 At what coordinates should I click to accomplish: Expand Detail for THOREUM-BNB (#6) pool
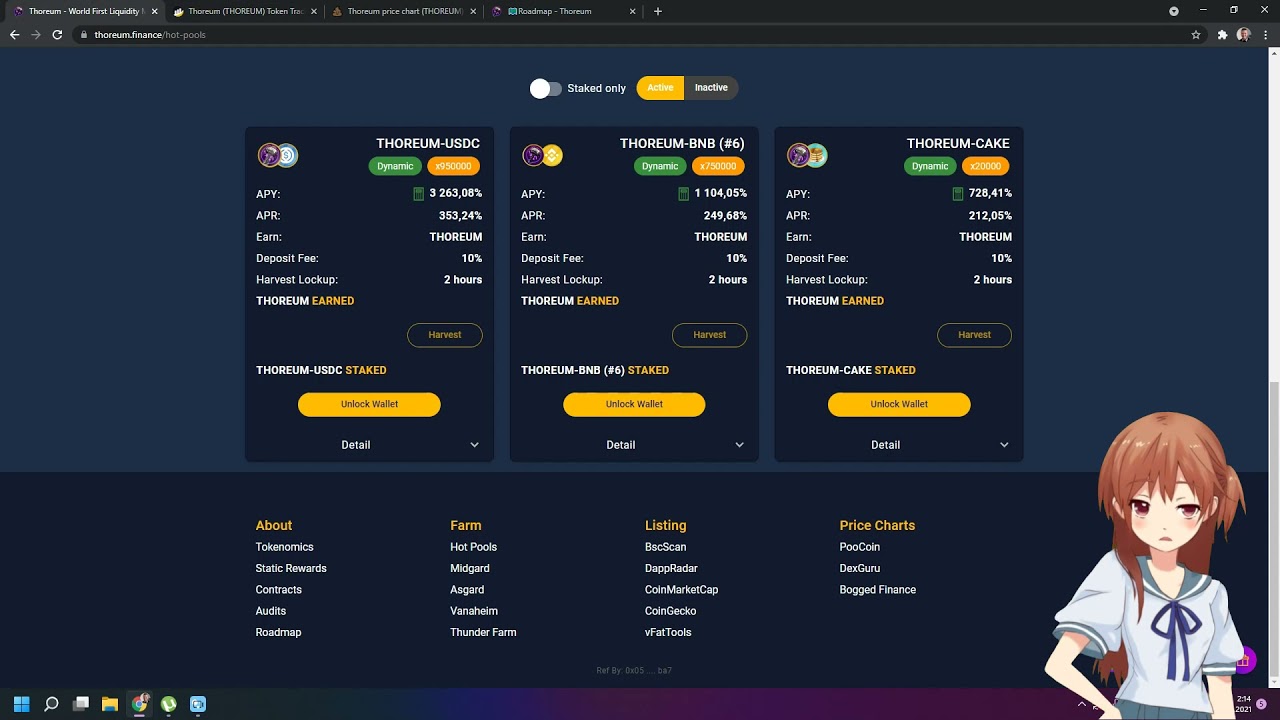click(634, 445)
